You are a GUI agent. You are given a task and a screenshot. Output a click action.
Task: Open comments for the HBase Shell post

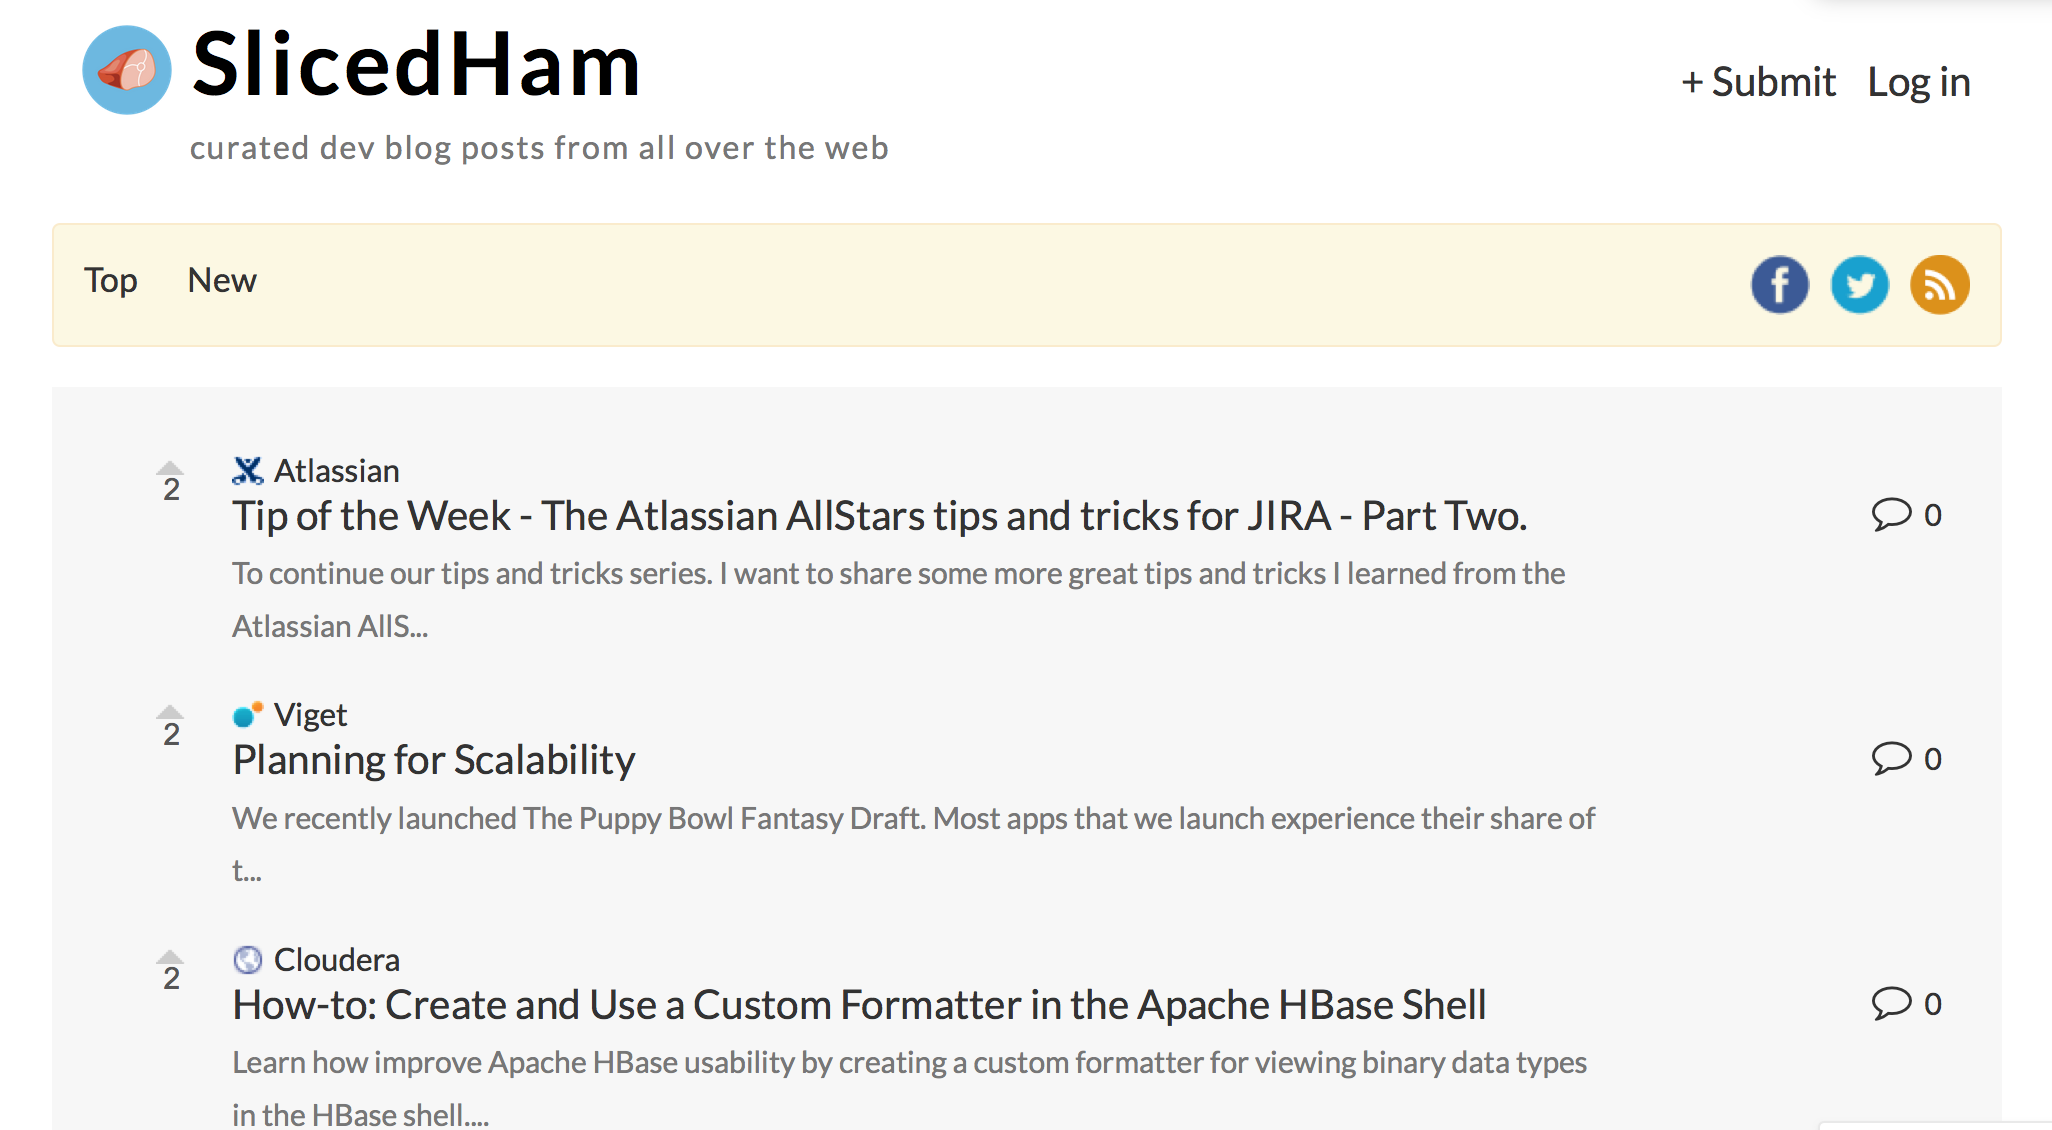(1906, 1003)
